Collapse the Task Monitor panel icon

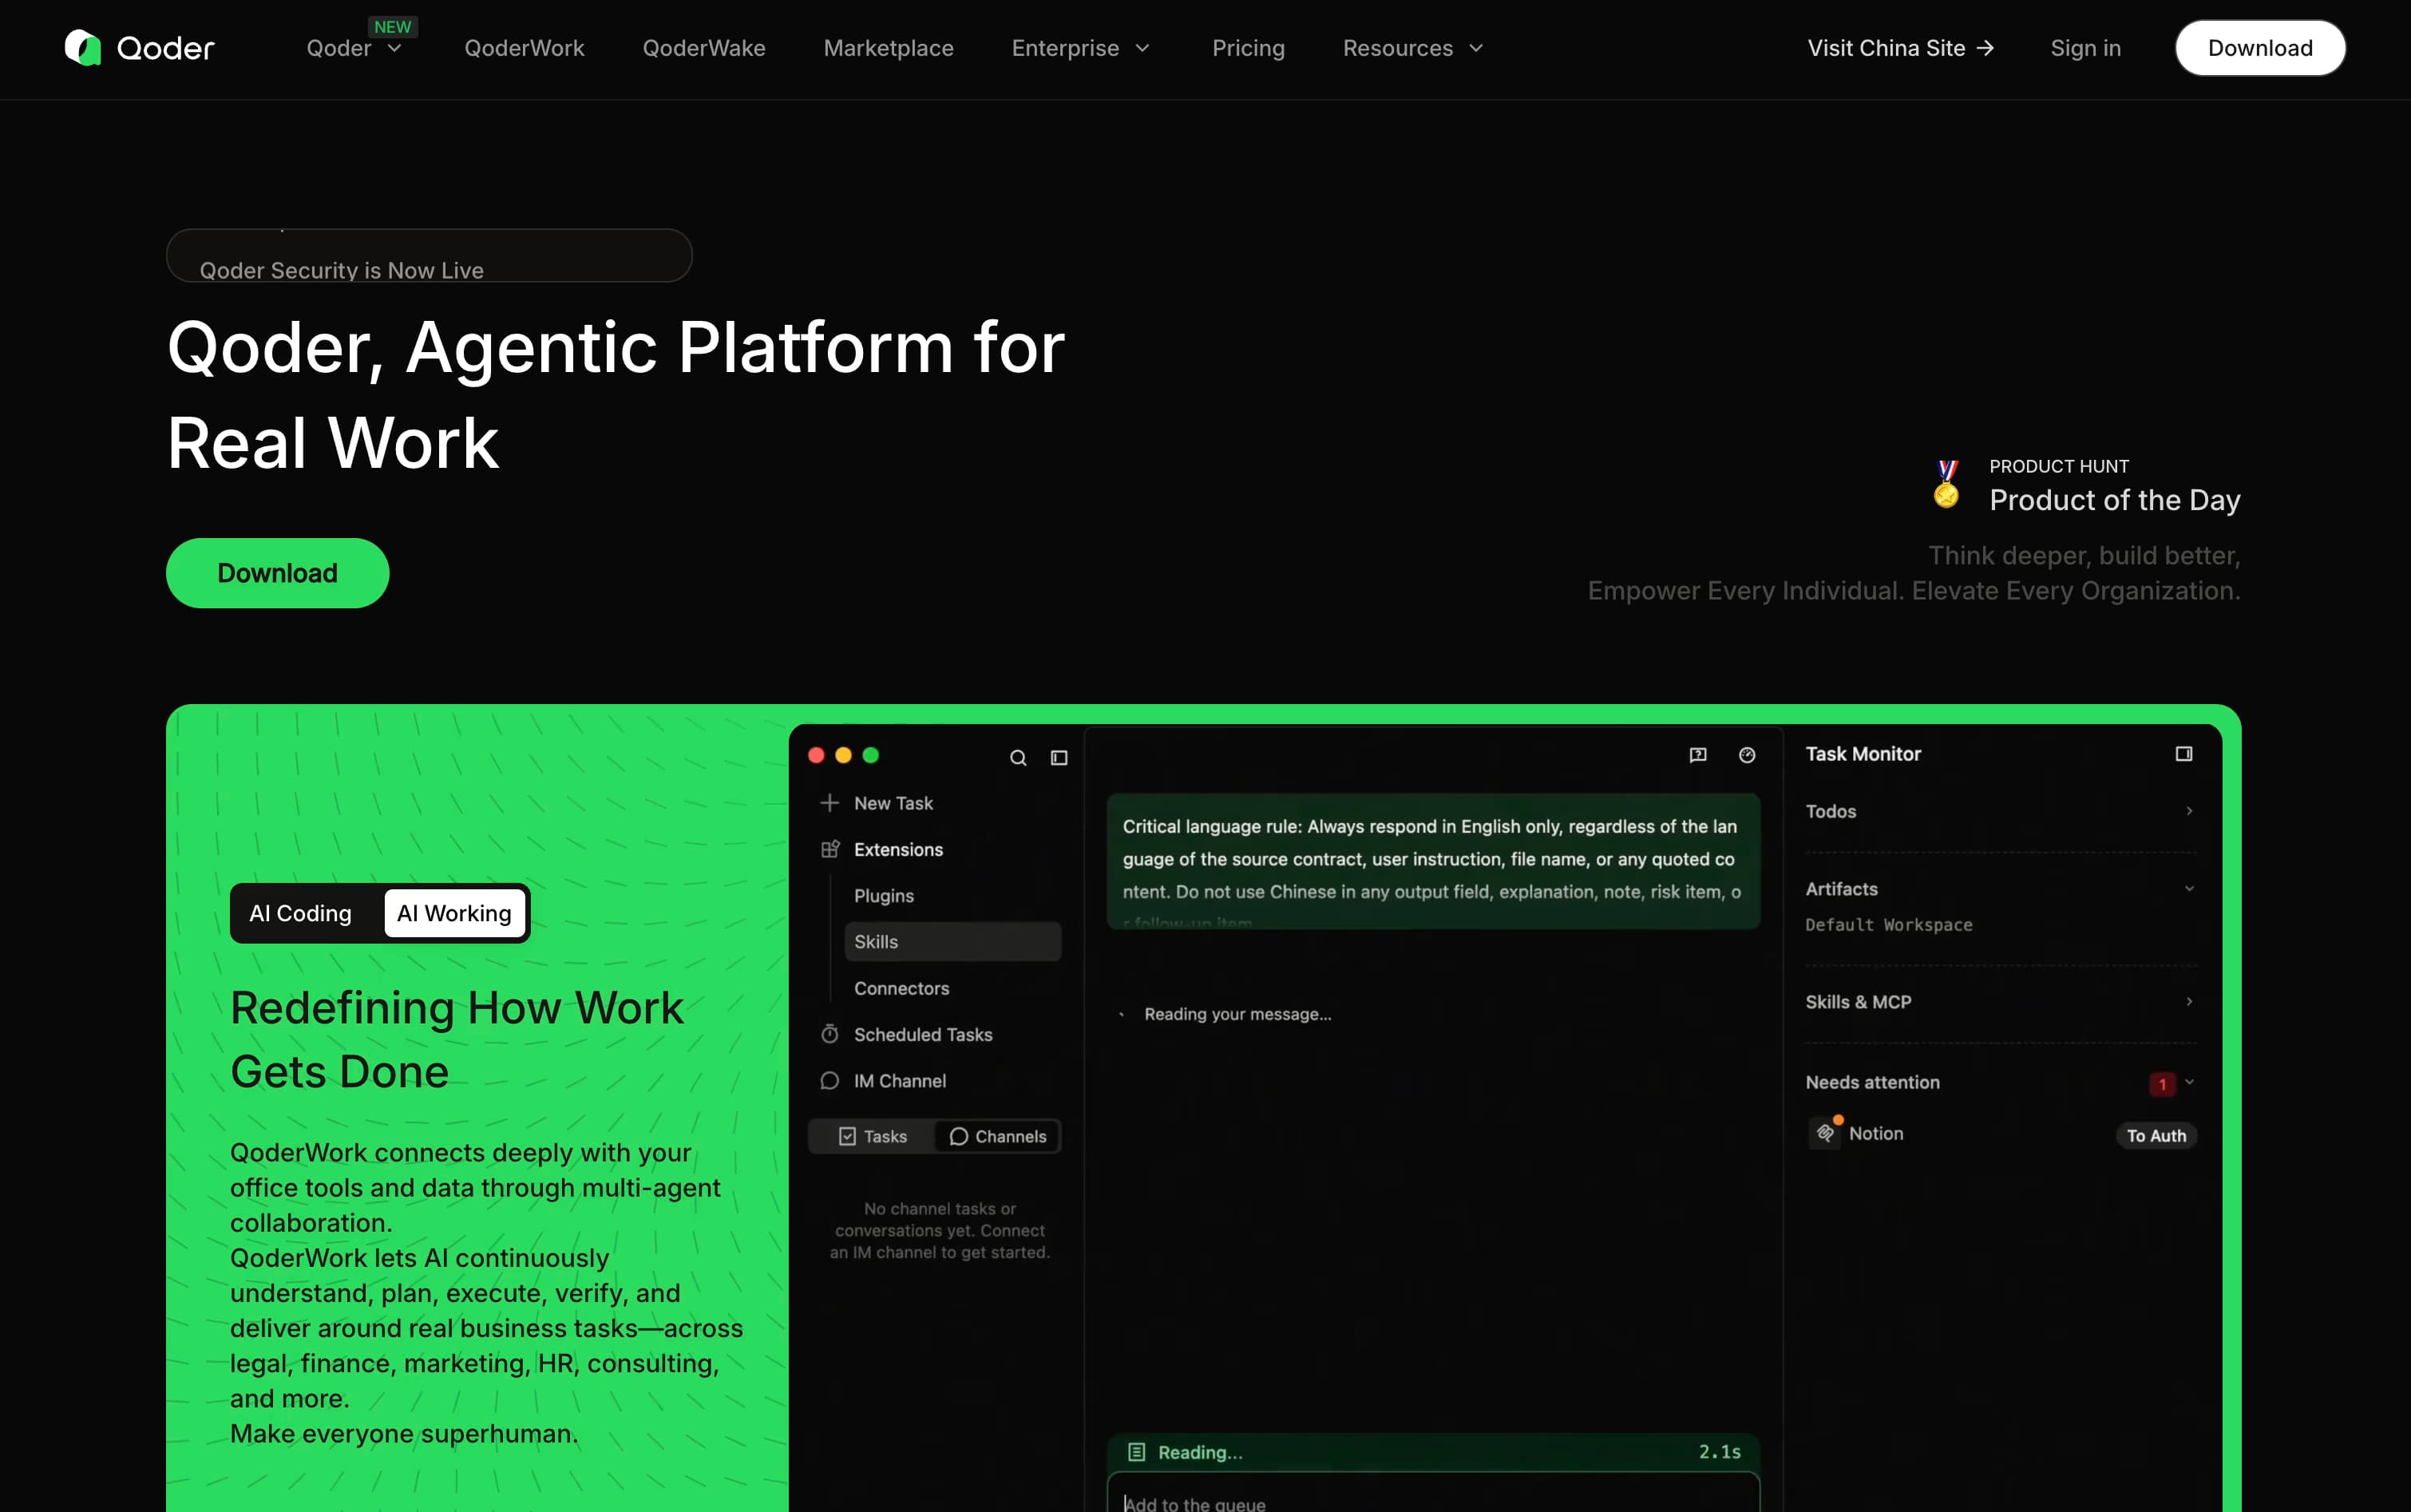point(2184,754)
